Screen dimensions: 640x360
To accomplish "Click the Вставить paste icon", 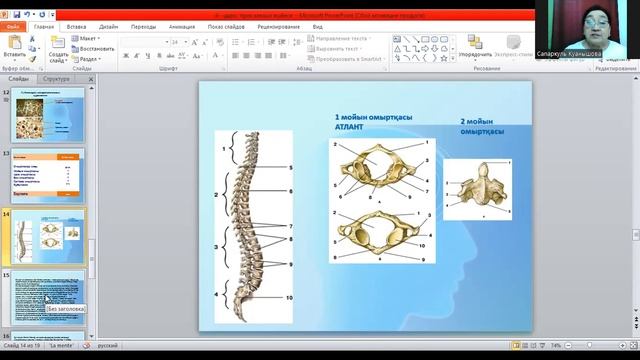I will pos(15,42).
